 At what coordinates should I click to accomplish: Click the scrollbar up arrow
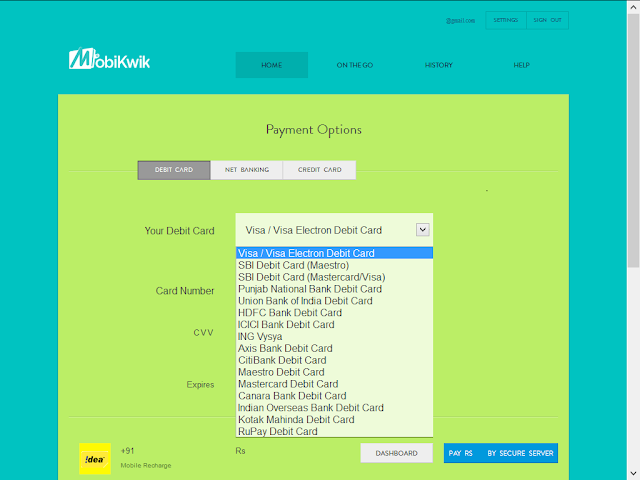click(633, 7)
